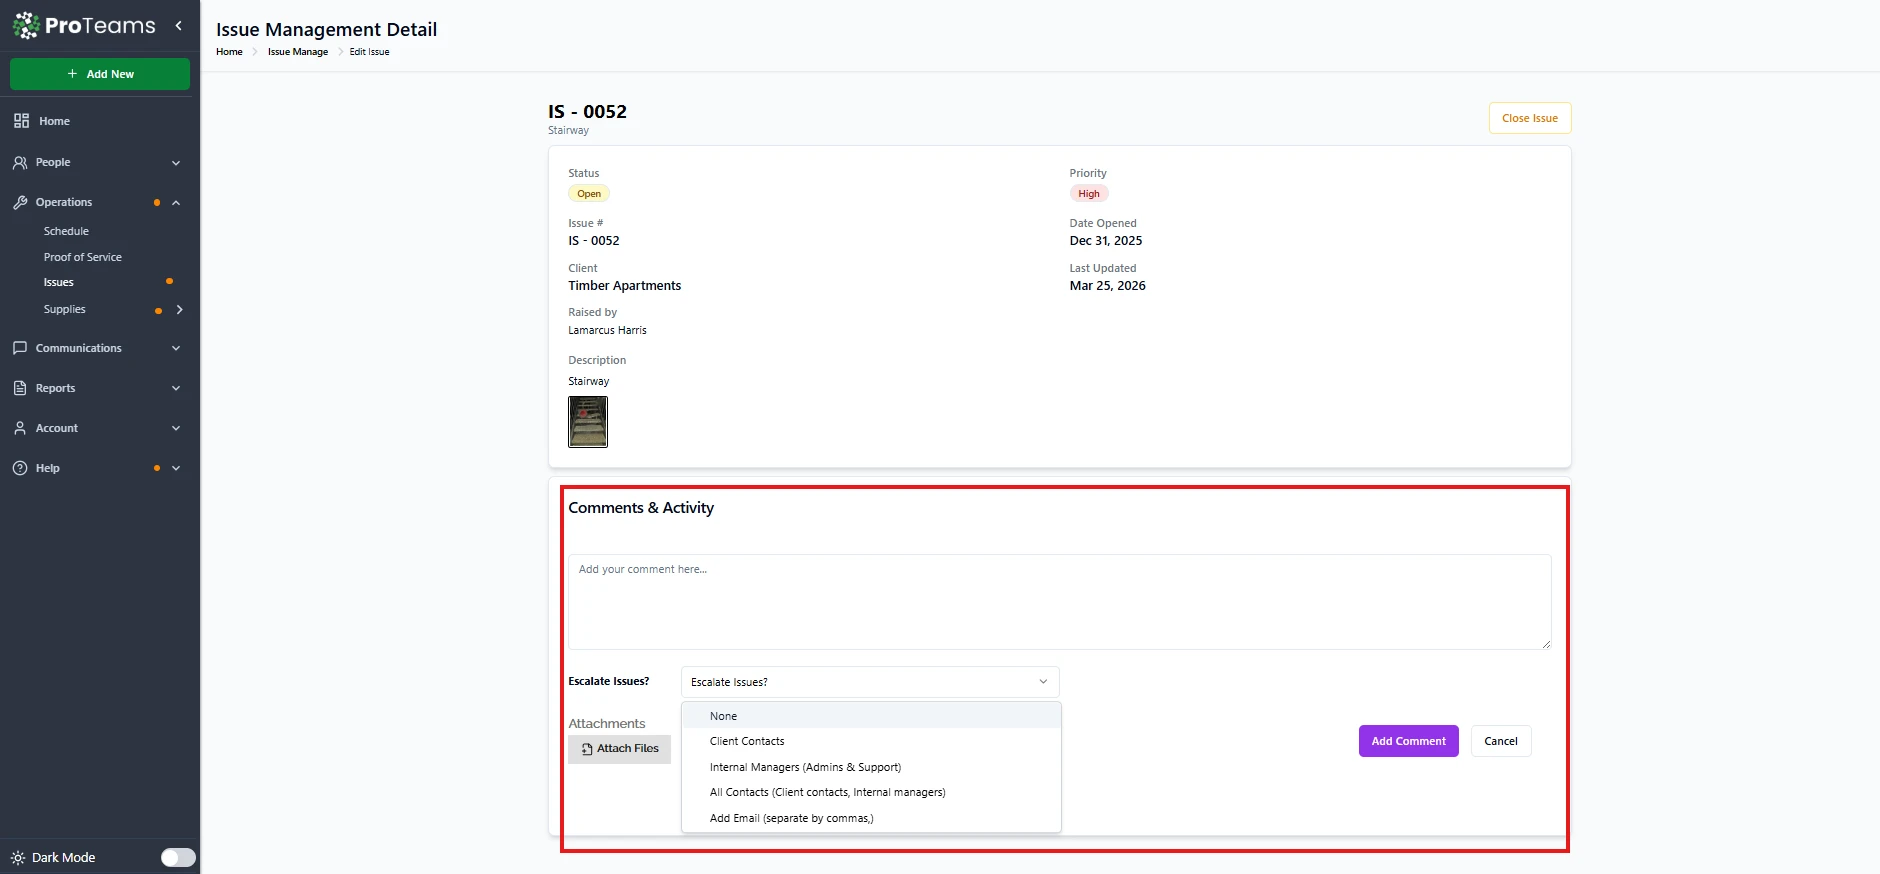Open the stairway photo thumbnail
The width and height of the screenshot is (1880, 874).
click(x=588, y=422)
